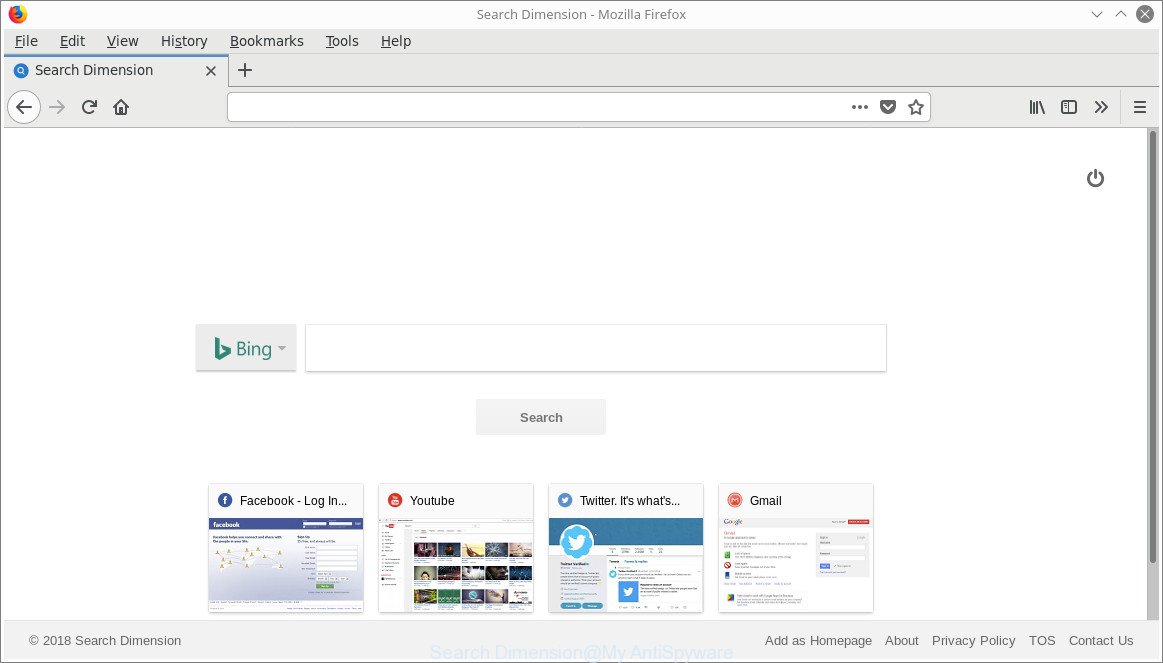Reload the current page
The image size is (1163, 663).
(90, 108)
